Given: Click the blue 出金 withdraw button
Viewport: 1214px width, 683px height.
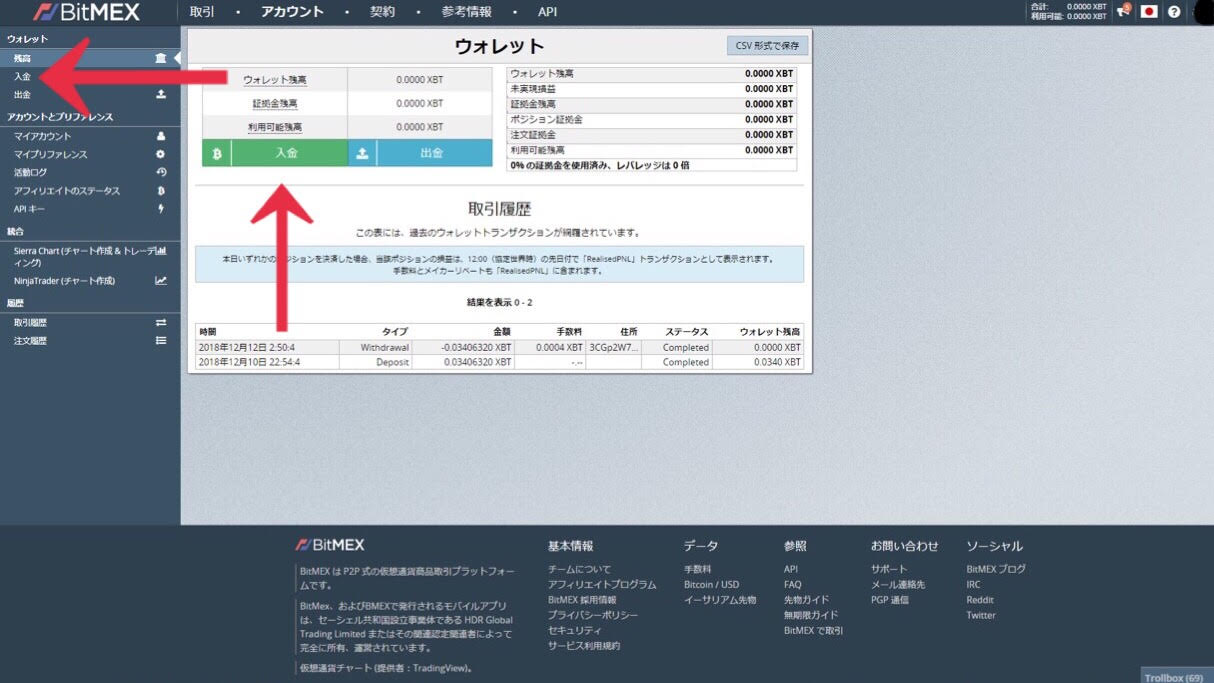Looking at the screenshot, I should (x=420, y=153).
